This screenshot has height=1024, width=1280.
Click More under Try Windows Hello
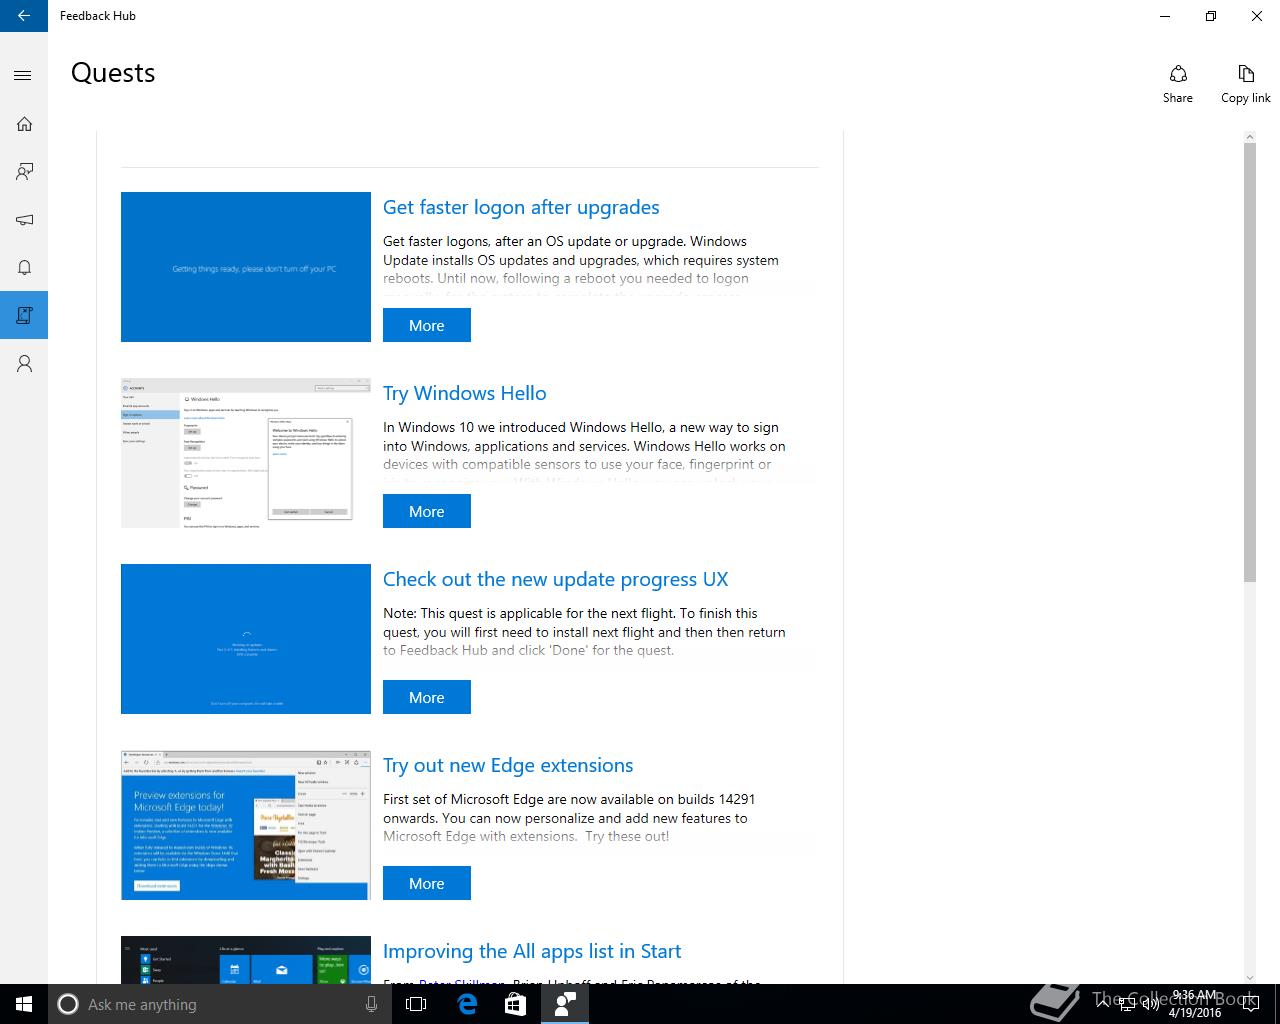point(427,511)
